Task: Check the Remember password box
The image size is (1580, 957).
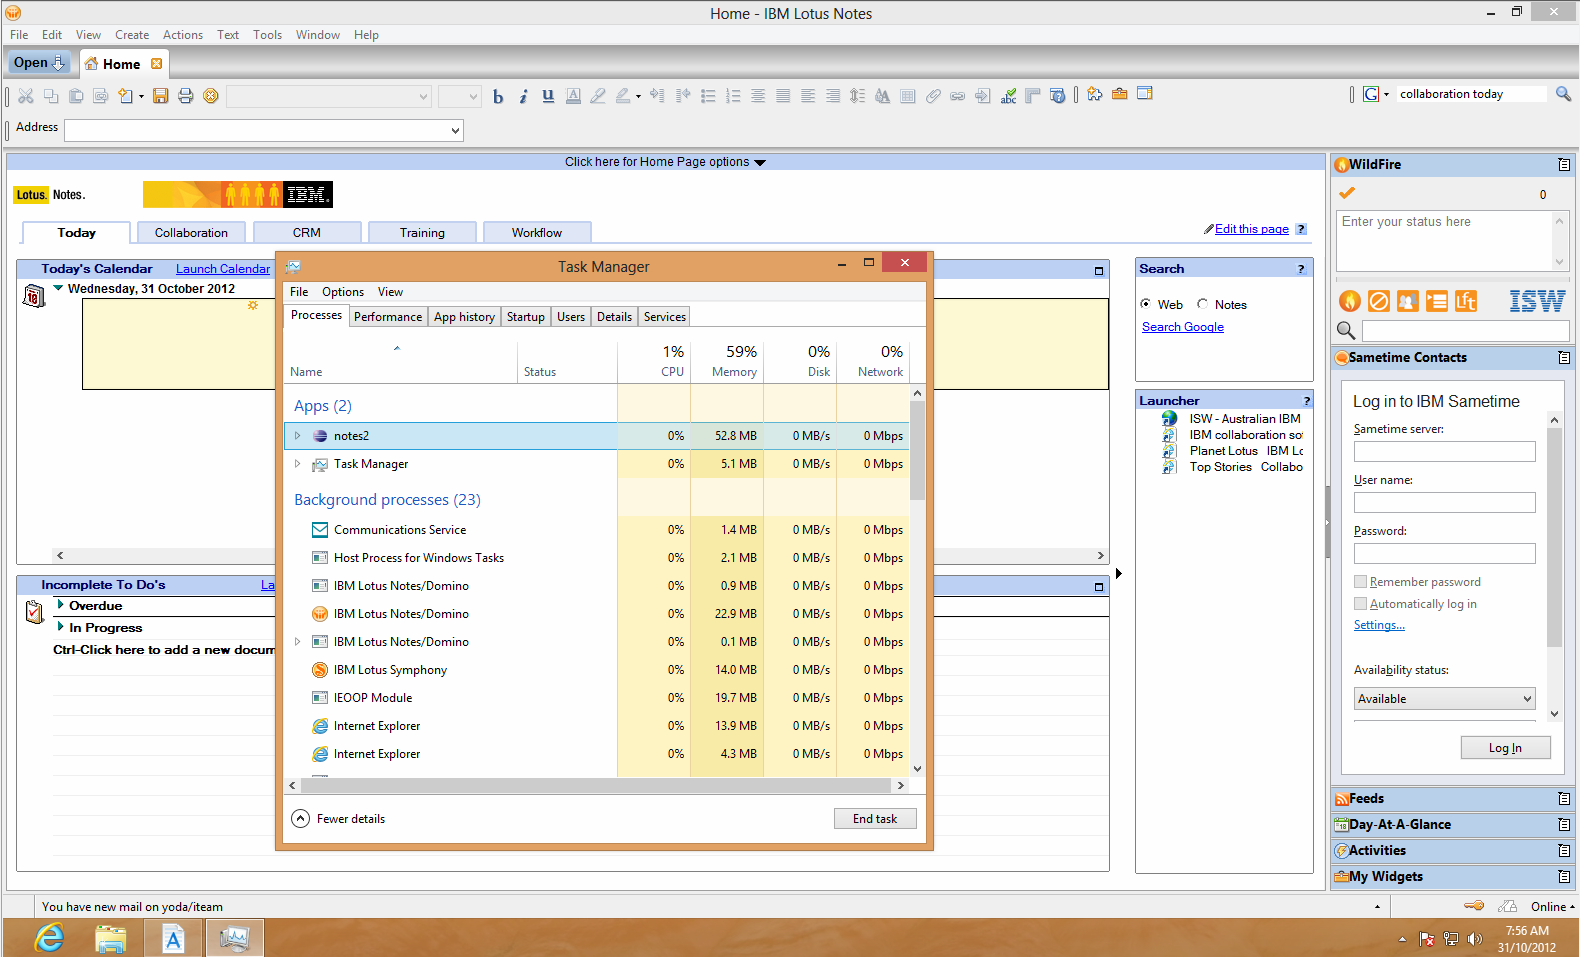Action: pos(1360,582)
